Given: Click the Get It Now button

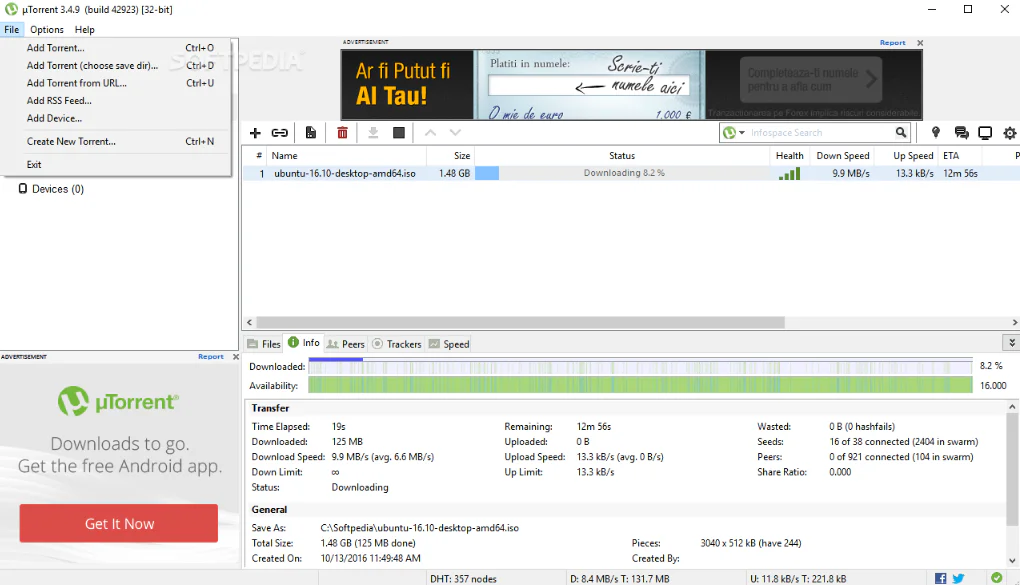Looking at the screenshot, I should pyautogui.click(x=118, y=523).
